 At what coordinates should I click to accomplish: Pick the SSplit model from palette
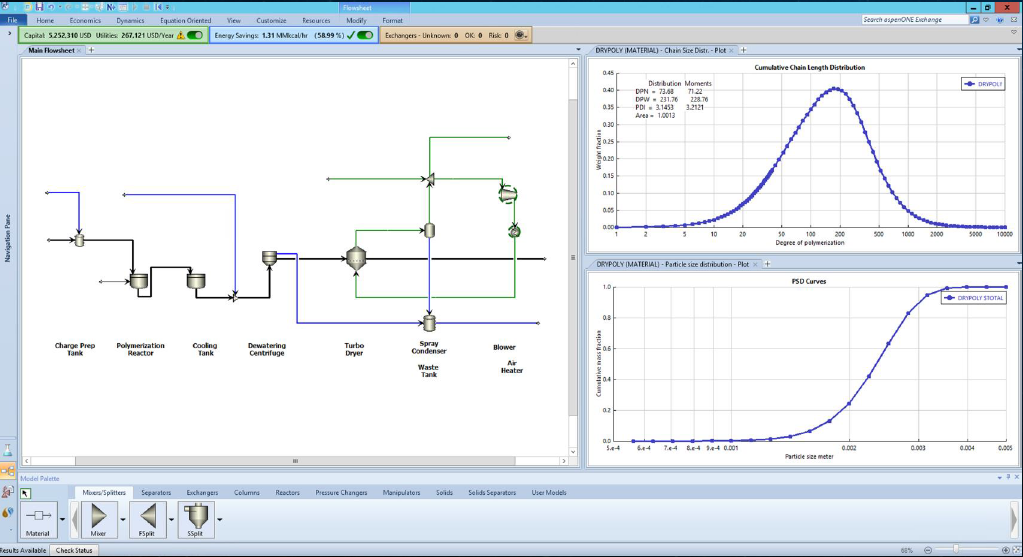[x=196, y=520]
